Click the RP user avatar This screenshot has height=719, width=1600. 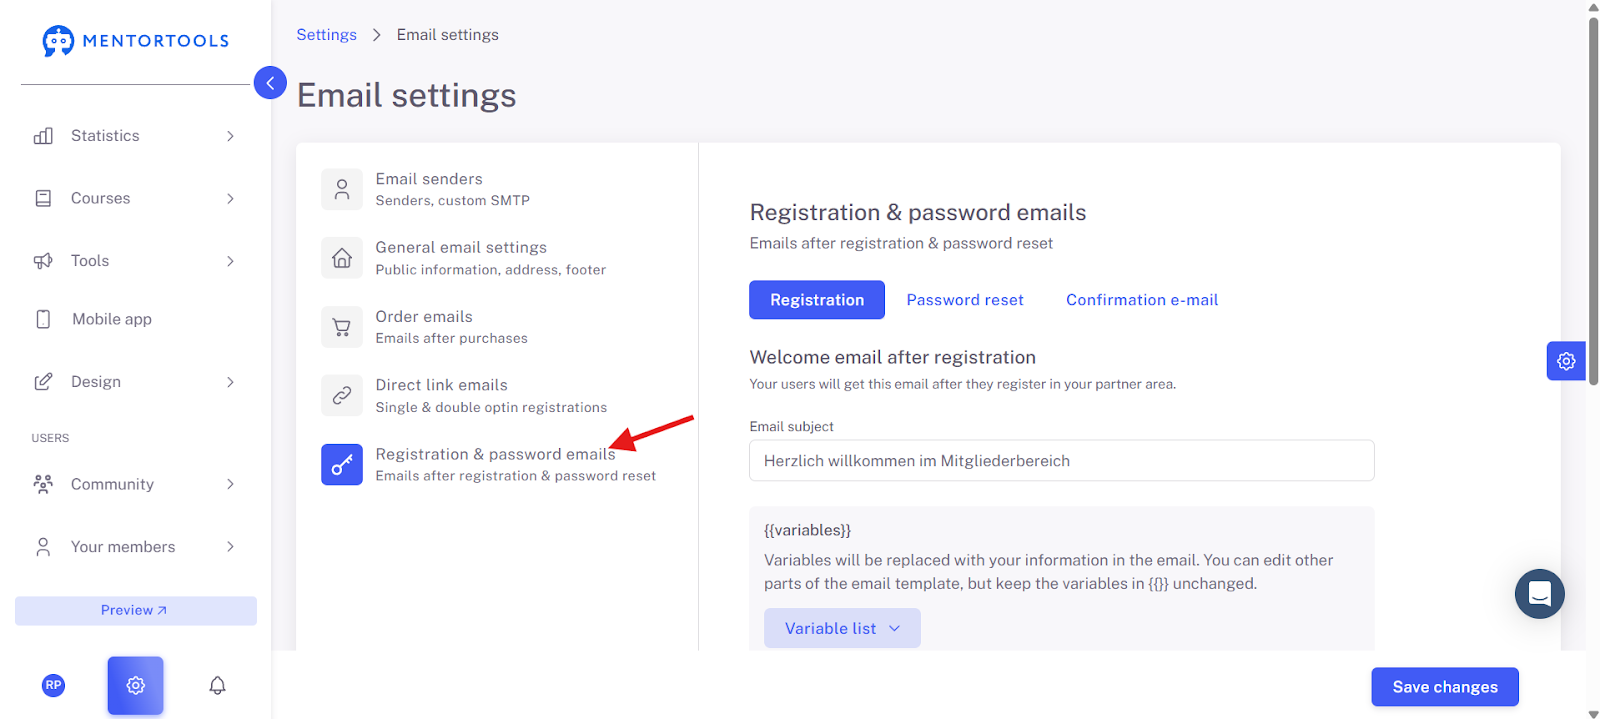click(x=54, y=685)
